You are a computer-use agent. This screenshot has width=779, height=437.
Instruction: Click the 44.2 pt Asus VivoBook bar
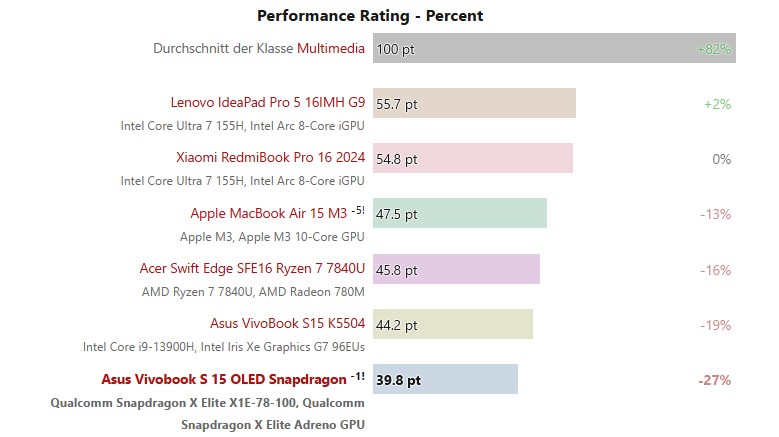click(452, 324)
